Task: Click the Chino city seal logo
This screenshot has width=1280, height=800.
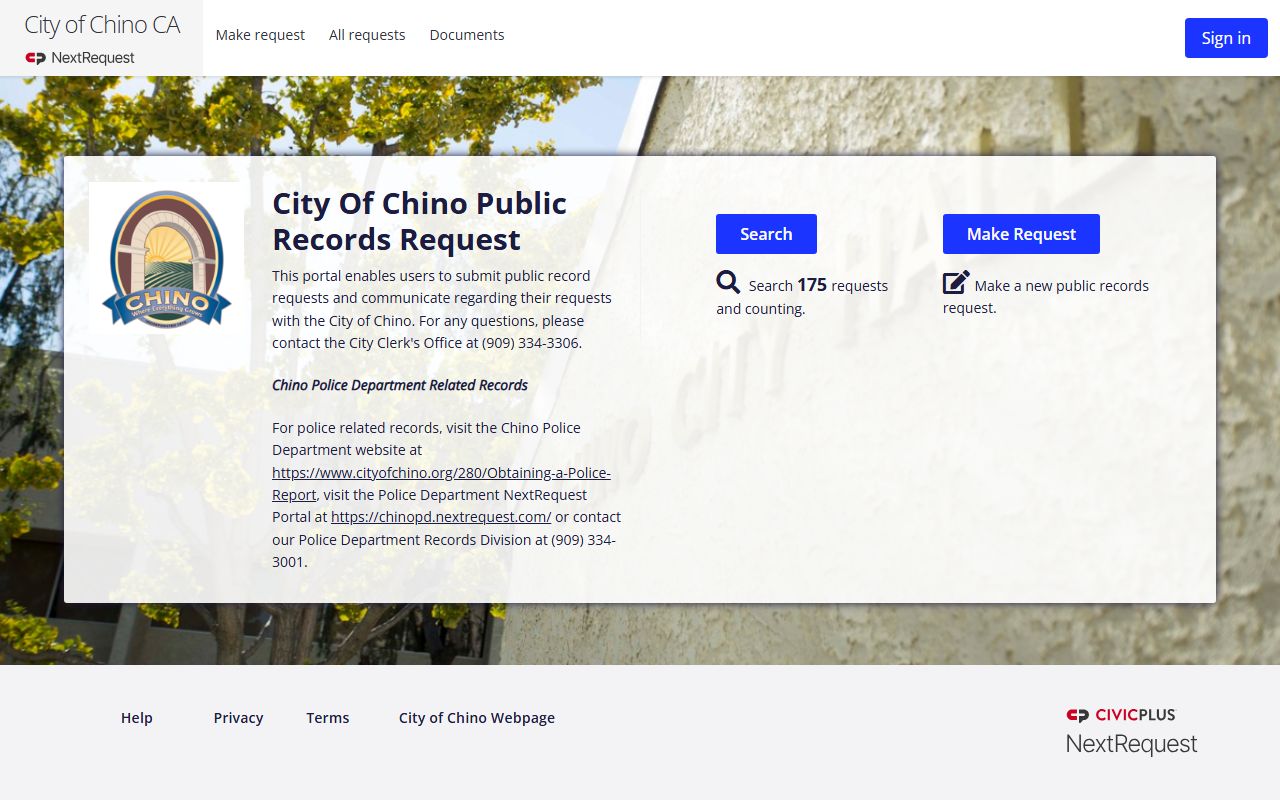Action: pos(166,259)
